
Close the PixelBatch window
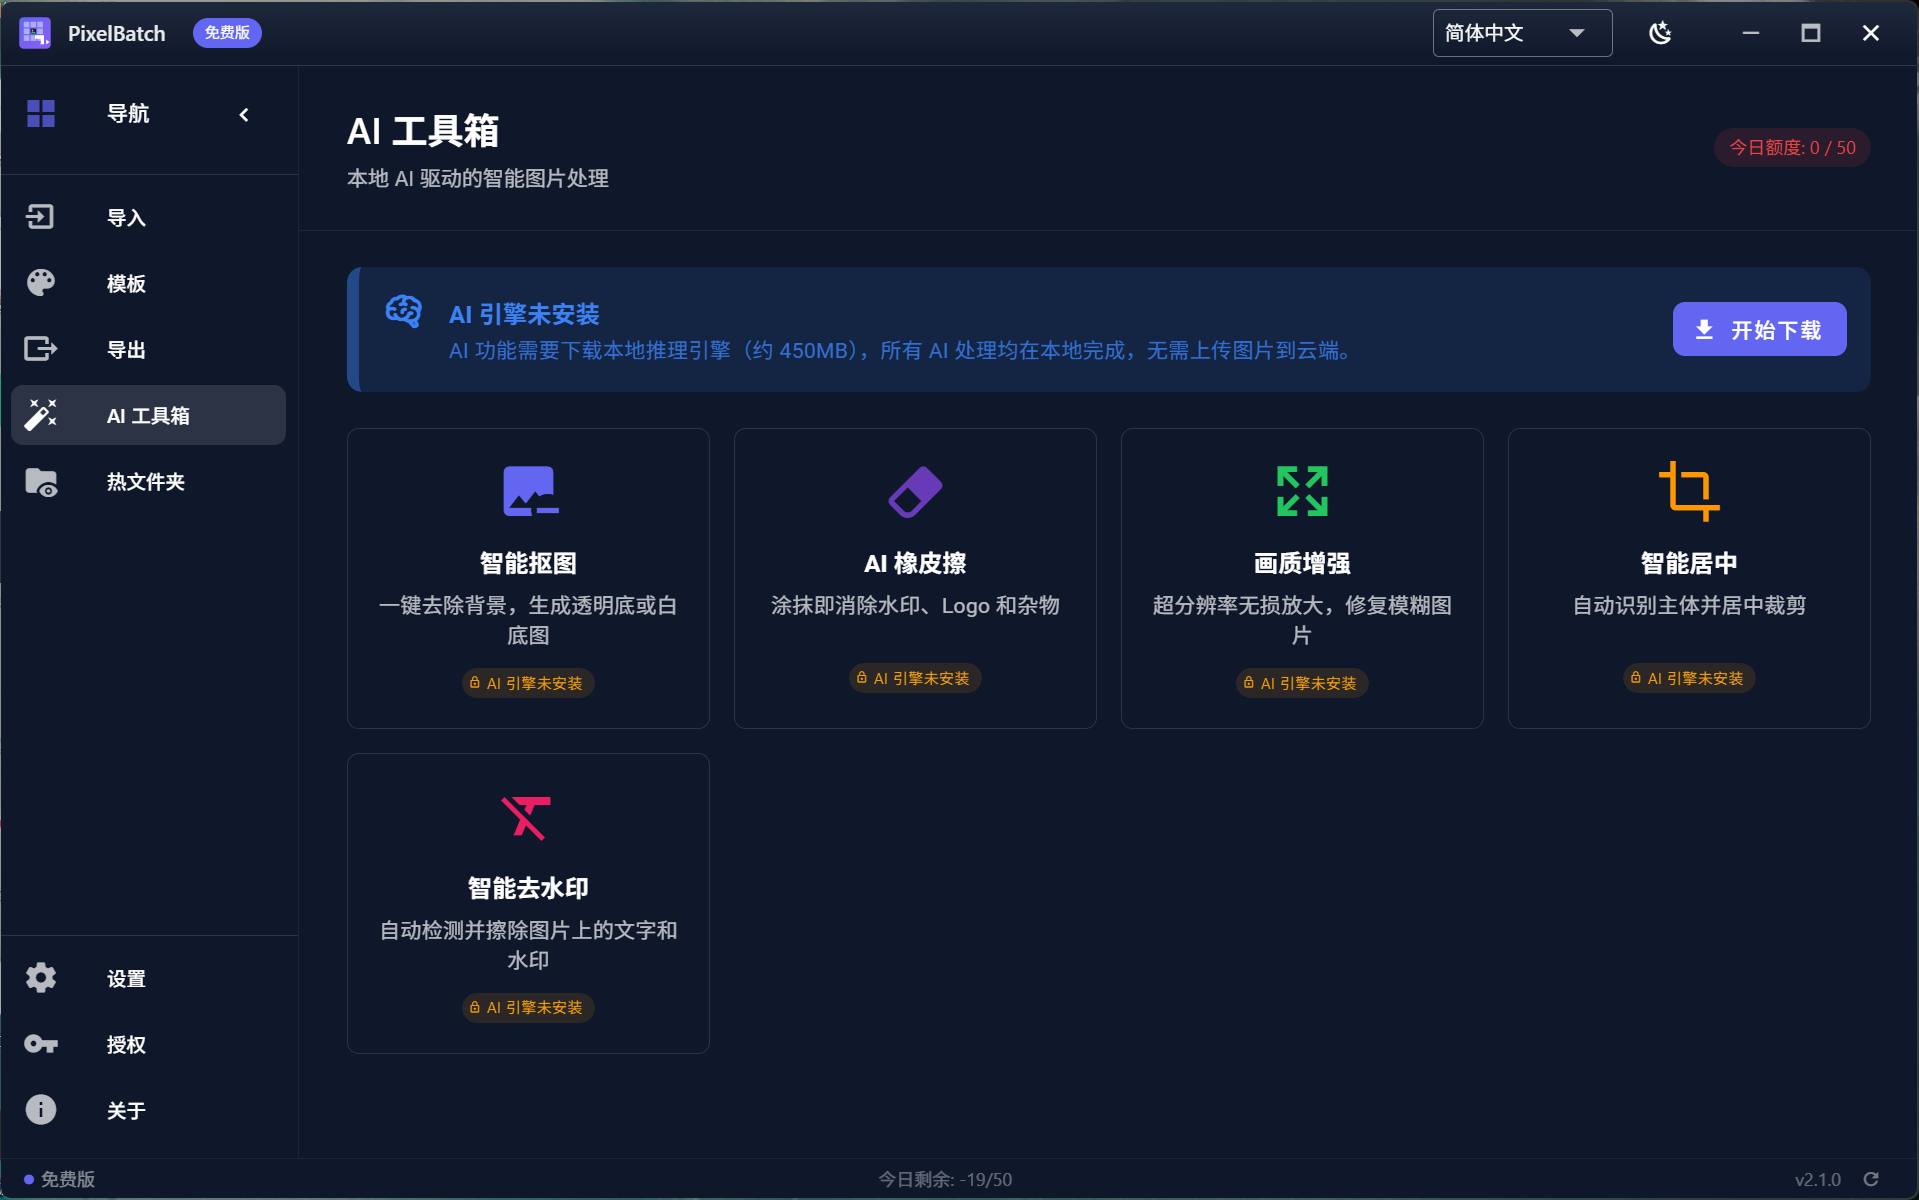1870,33
